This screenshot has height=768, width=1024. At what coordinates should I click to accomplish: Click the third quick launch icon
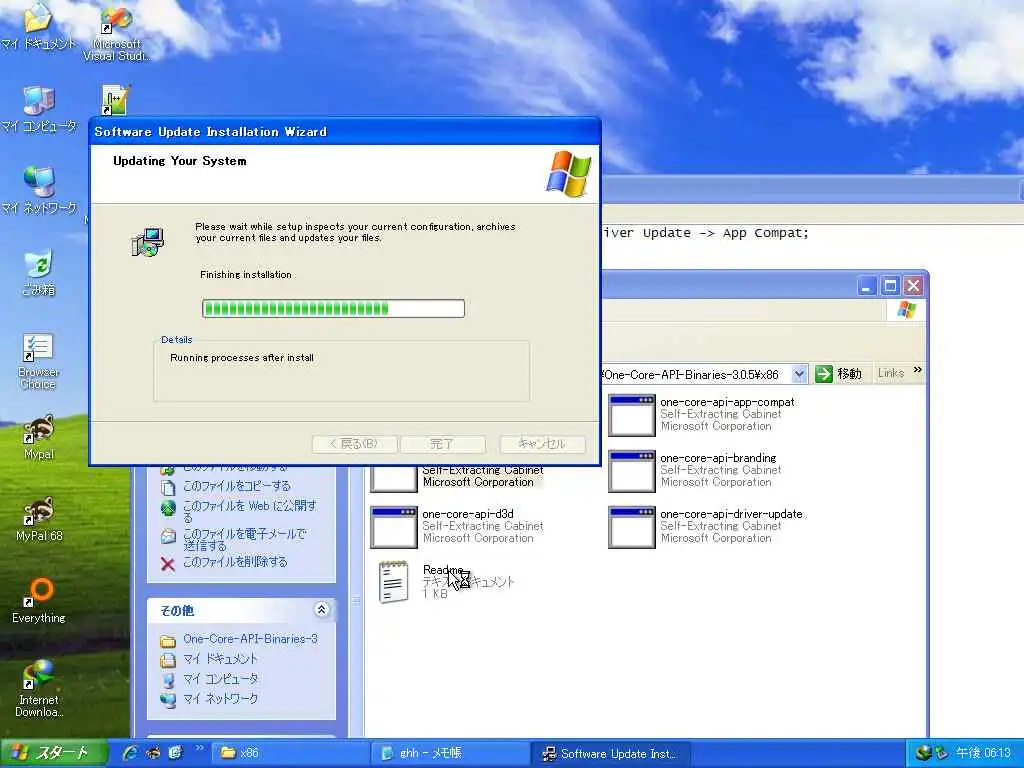pyautogui.click(x=175, y=753)
